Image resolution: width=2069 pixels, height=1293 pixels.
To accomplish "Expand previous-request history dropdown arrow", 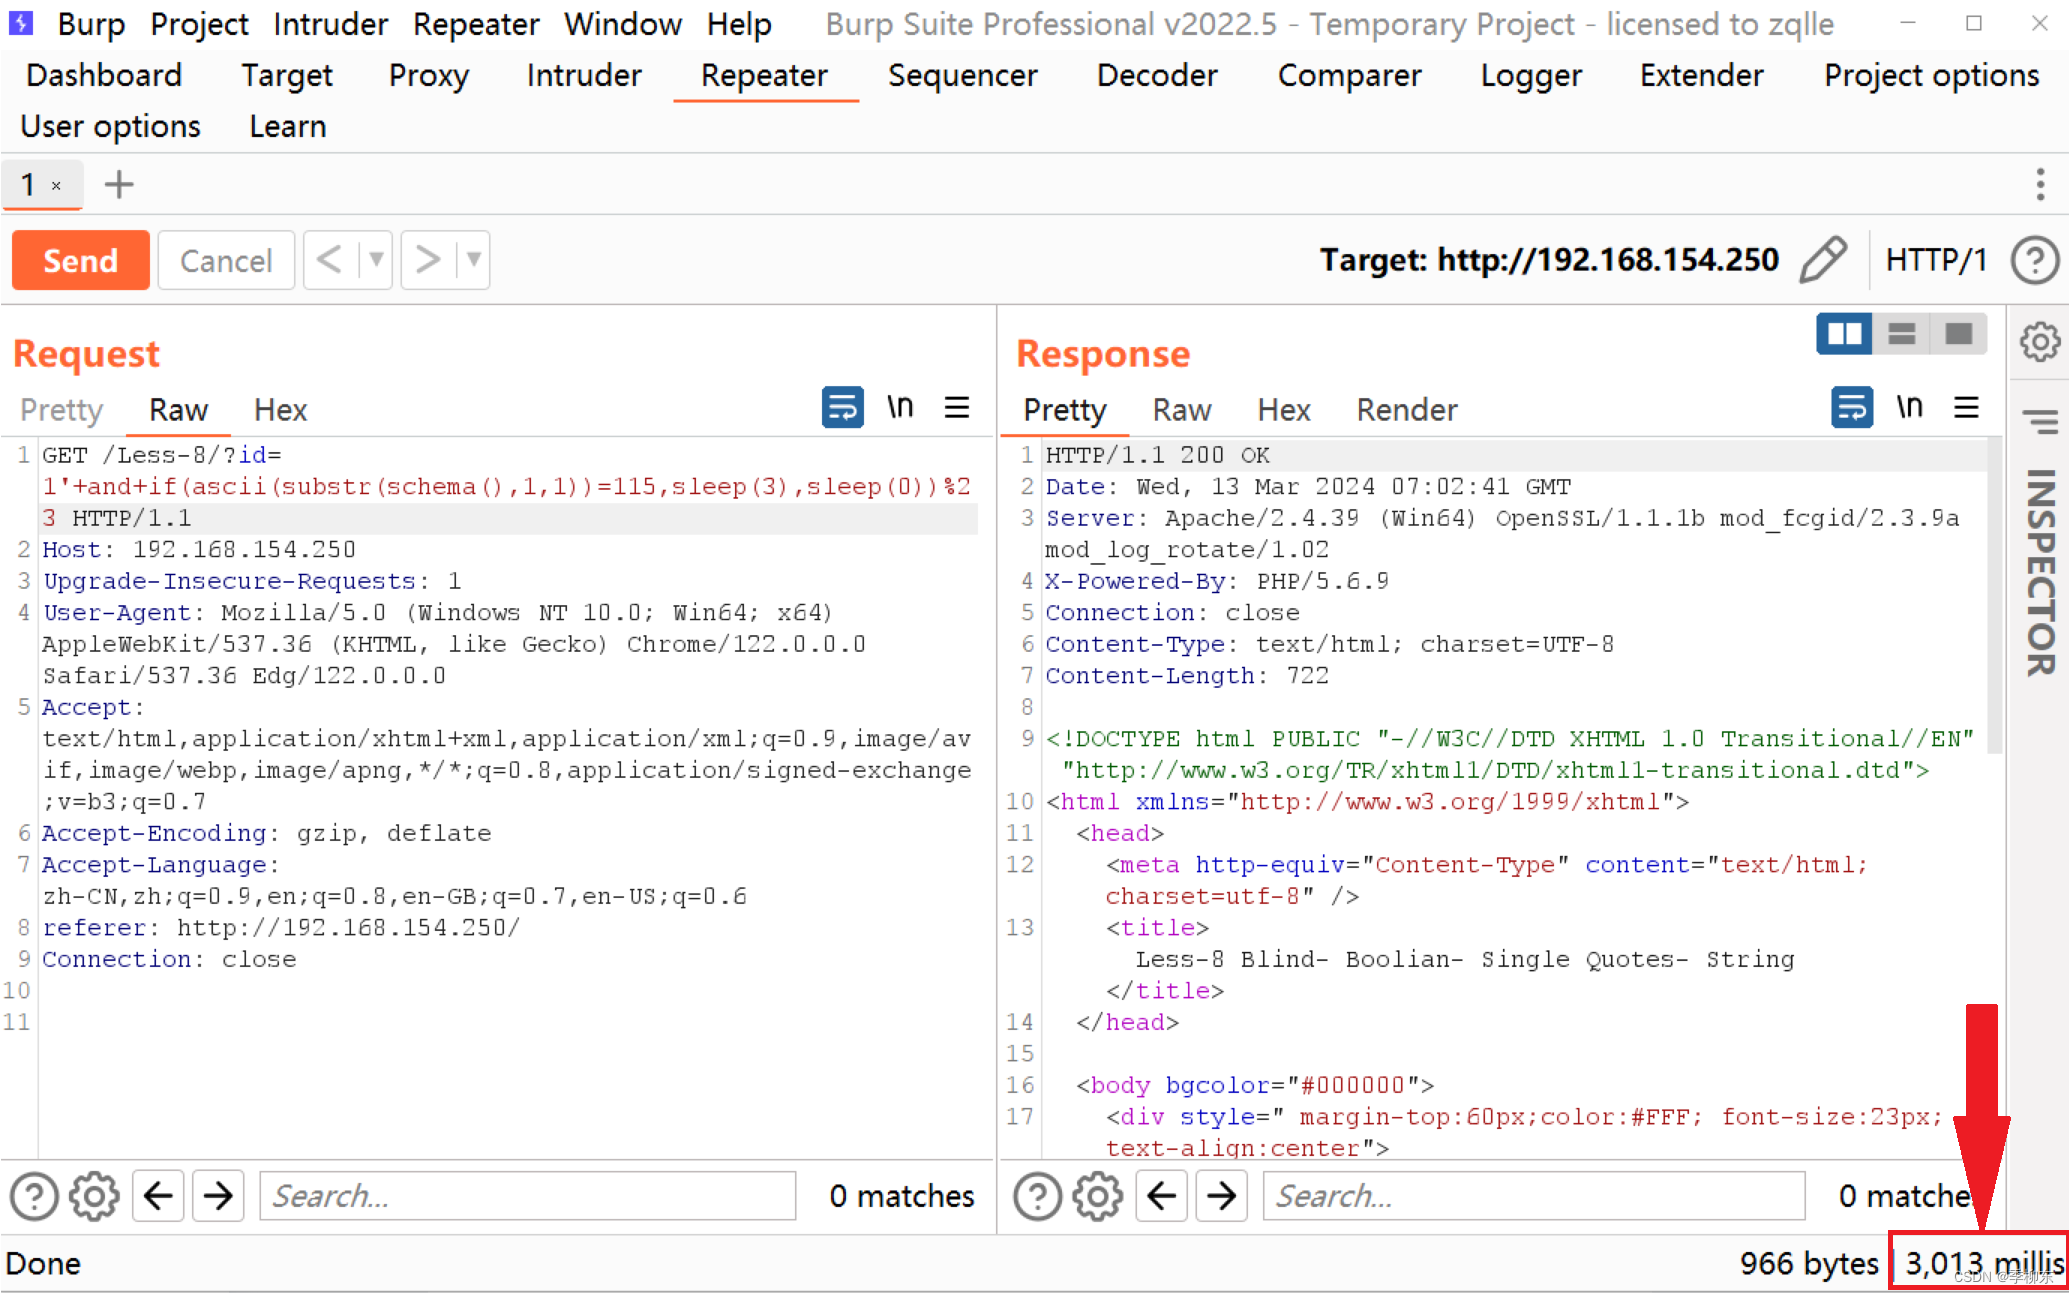I will (x=376, y=260).
